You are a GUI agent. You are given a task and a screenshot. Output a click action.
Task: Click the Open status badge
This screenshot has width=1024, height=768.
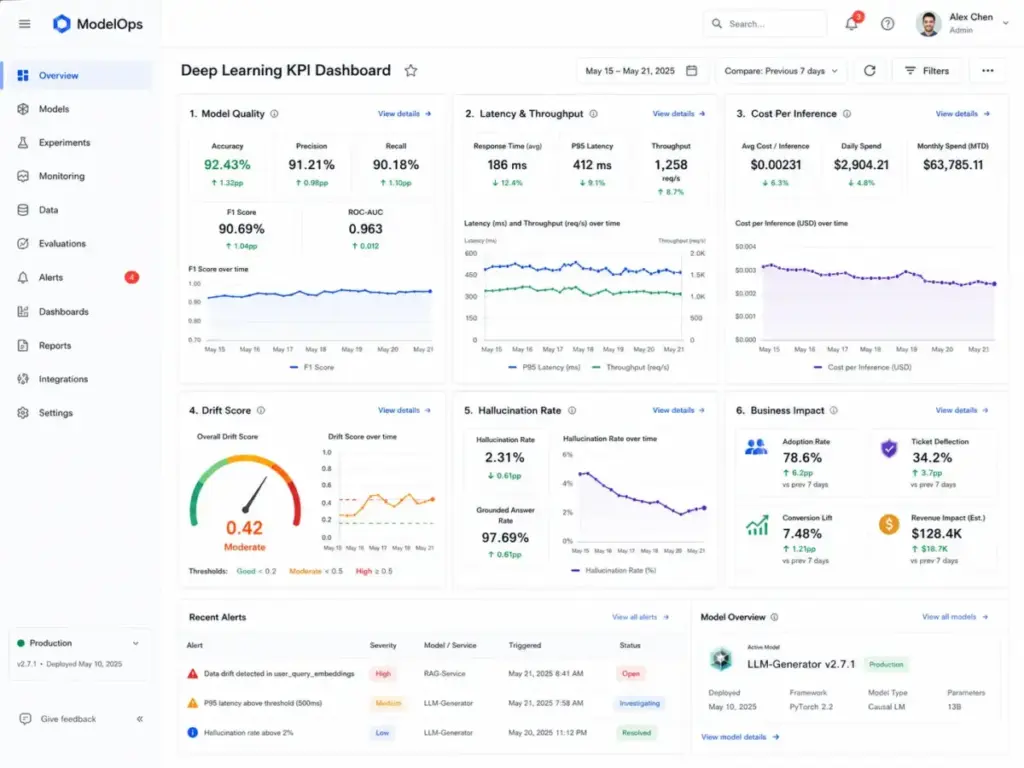[631, 673]
